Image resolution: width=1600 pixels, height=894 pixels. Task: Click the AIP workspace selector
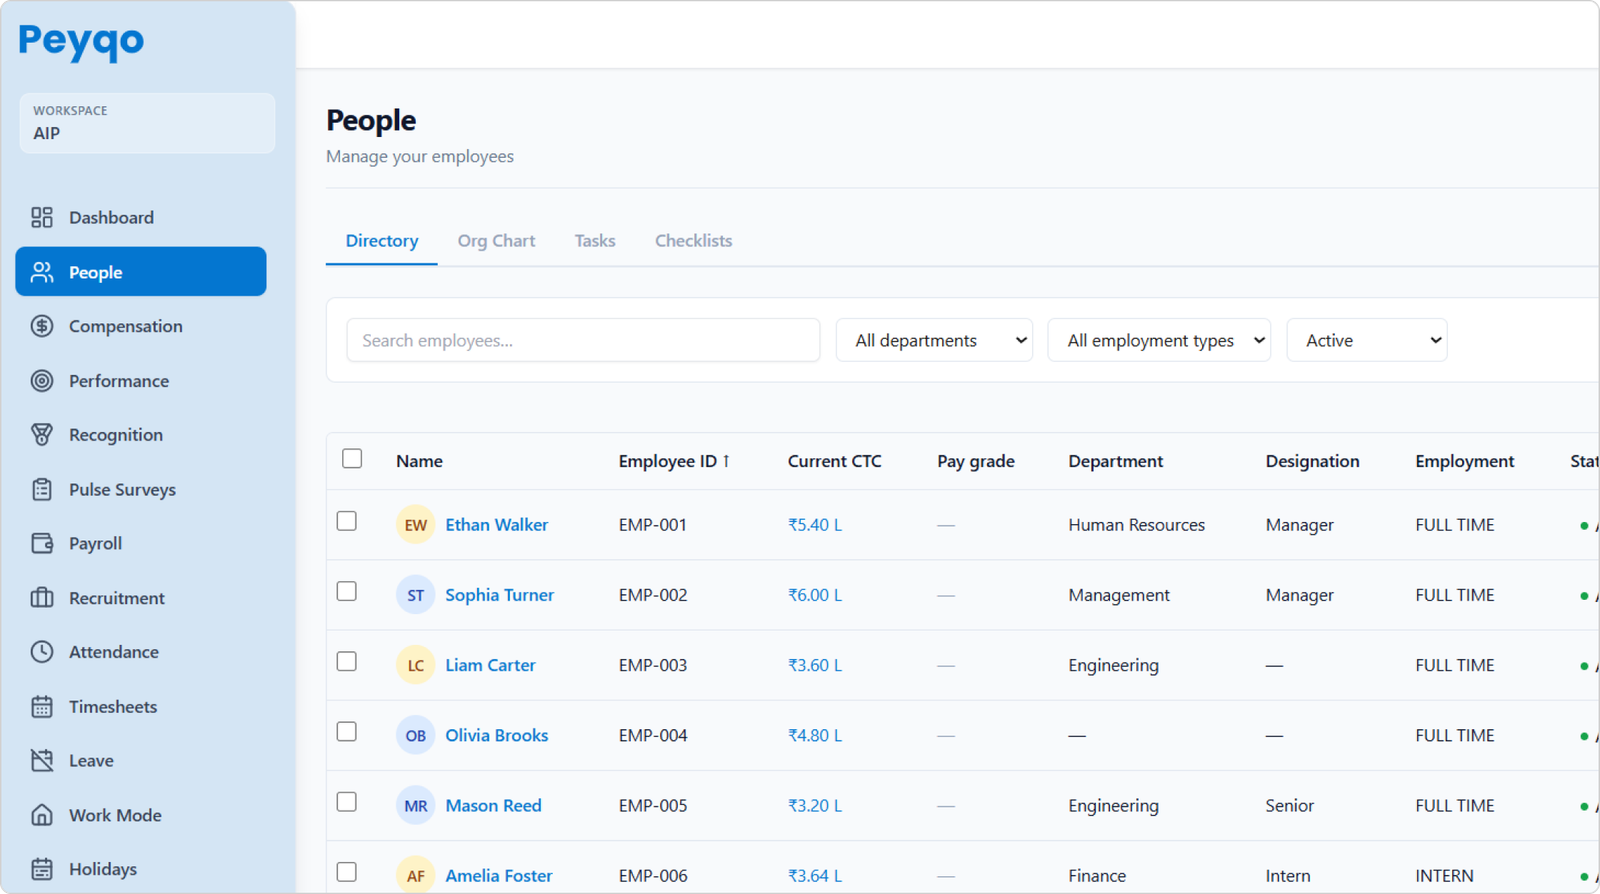click(147, 123)
